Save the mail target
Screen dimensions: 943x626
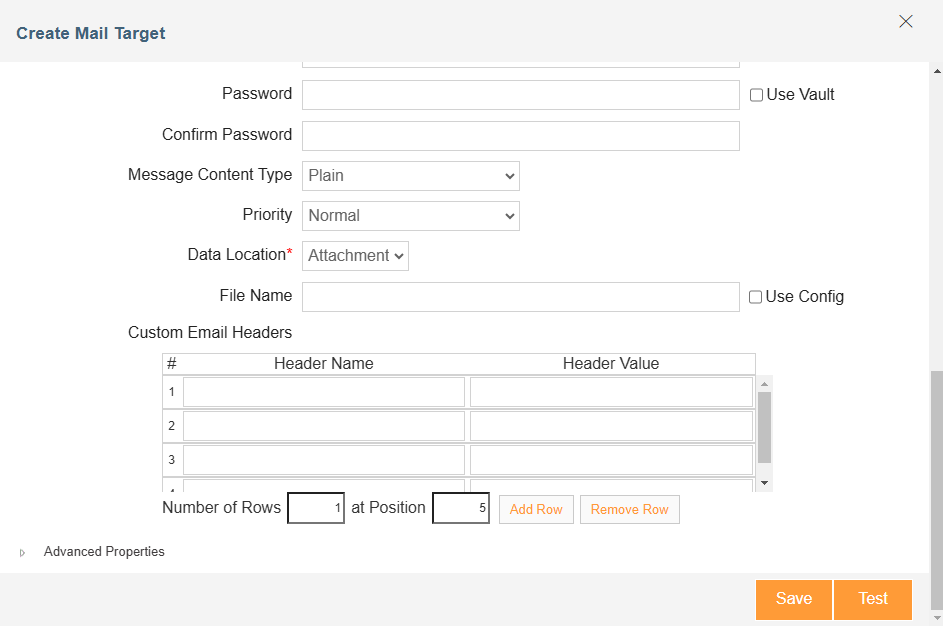point(794,599)
